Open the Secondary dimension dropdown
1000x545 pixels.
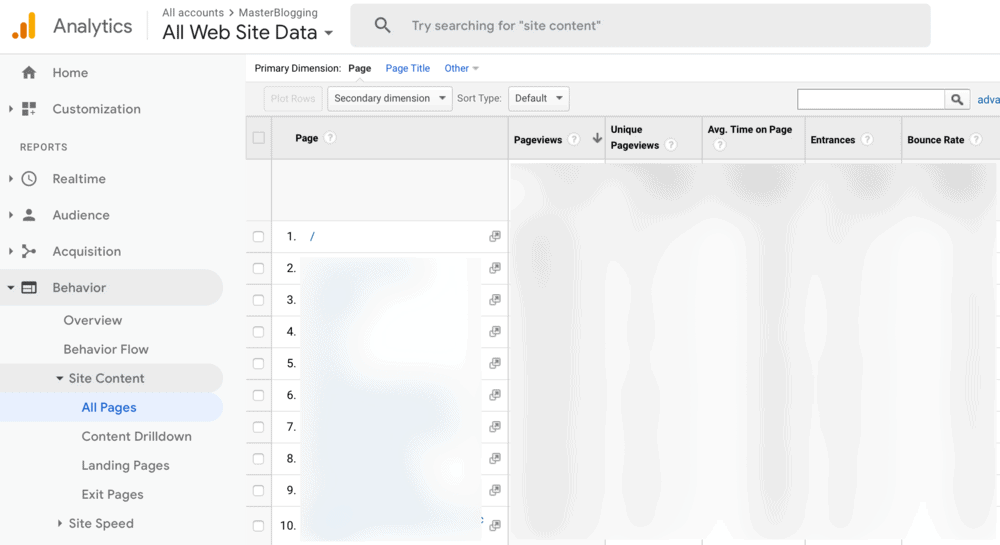point(390,99)
